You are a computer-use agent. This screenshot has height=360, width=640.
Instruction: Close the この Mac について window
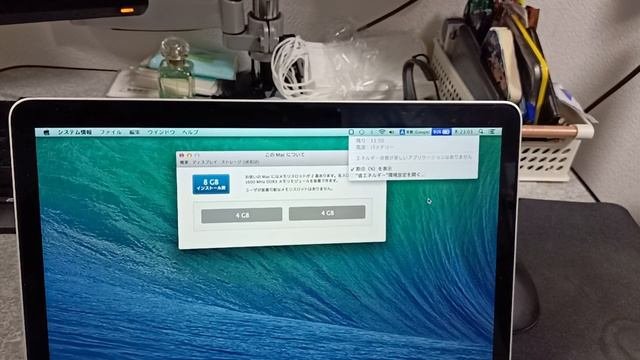[x=182, y=156]
